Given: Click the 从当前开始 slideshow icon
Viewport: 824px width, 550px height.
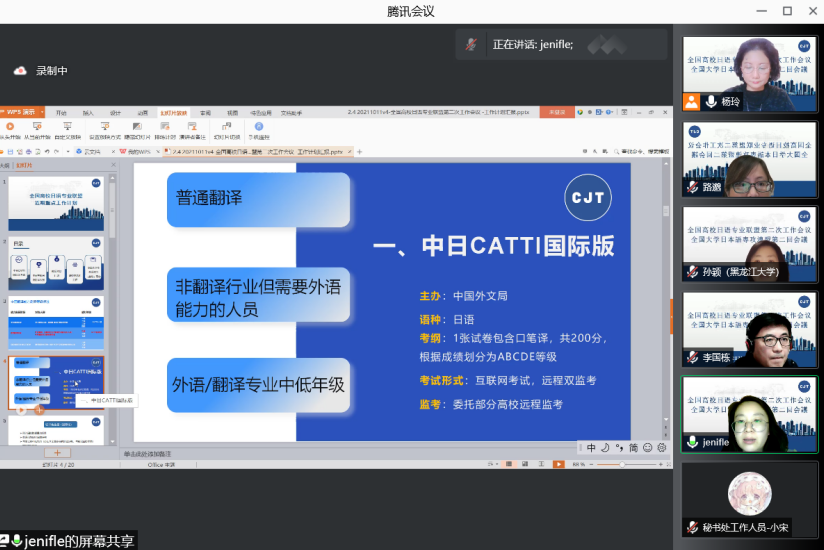Looking at the screenshot, I should click(37, 127).
